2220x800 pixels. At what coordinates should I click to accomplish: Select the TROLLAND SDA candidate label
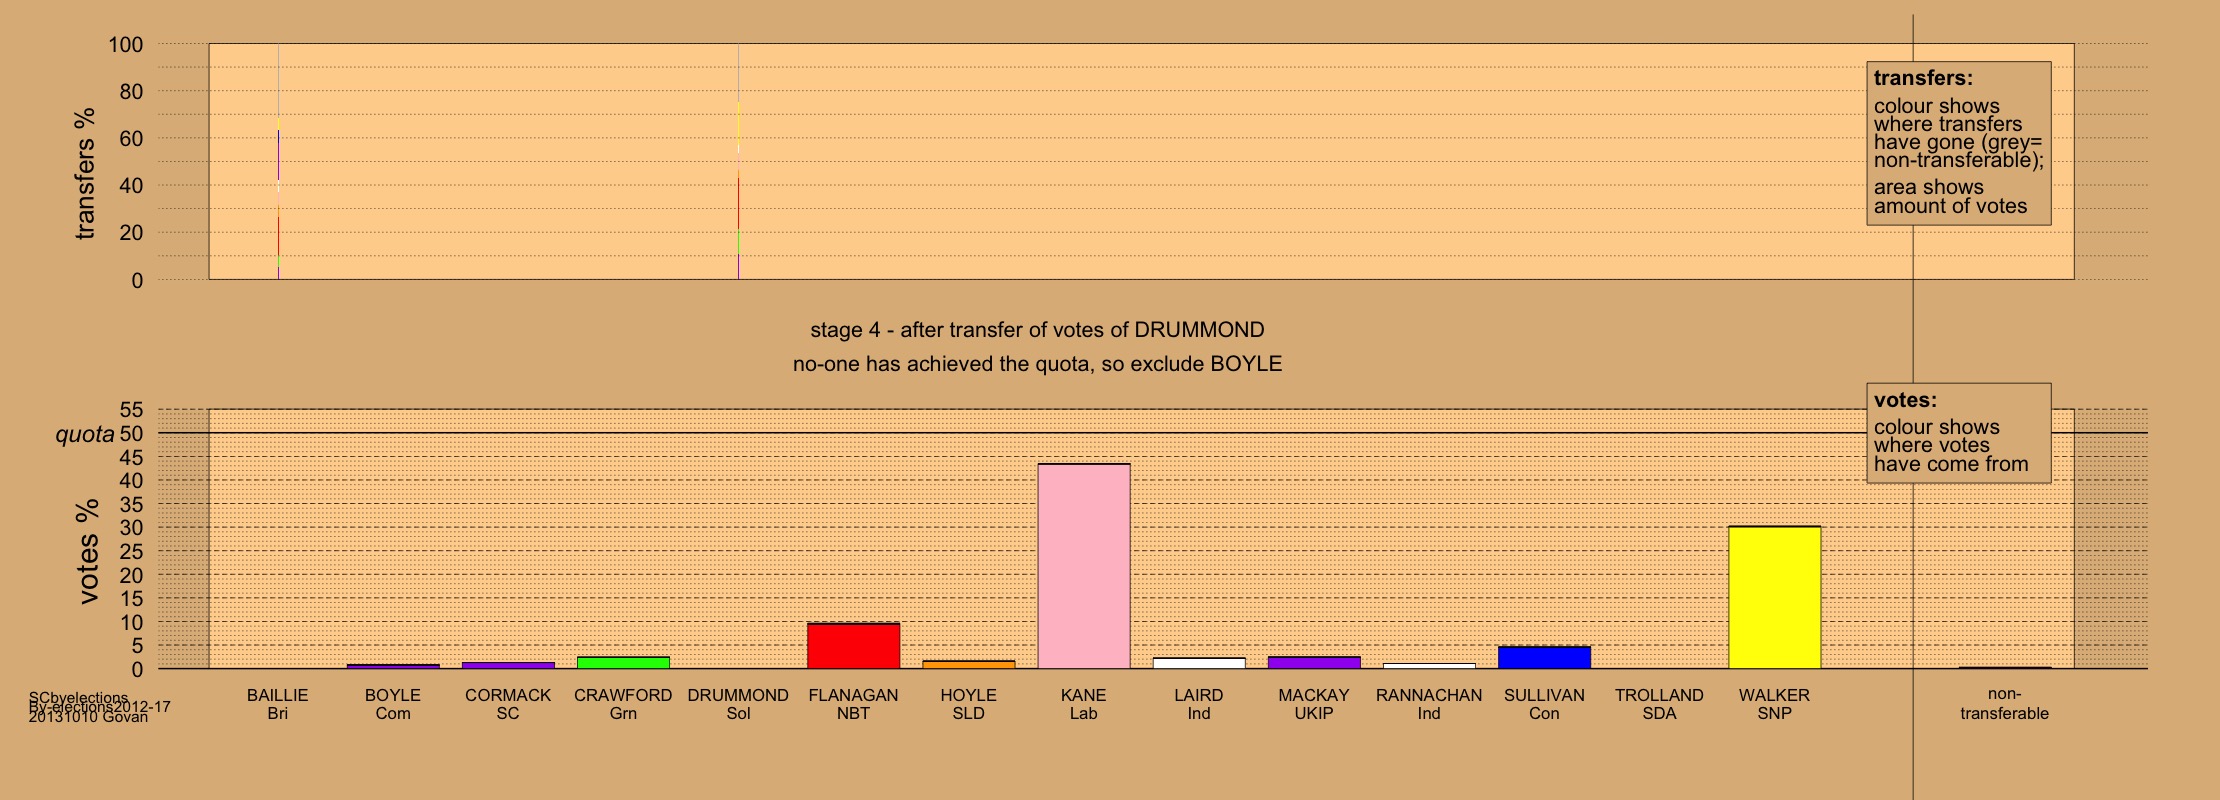1659,704
